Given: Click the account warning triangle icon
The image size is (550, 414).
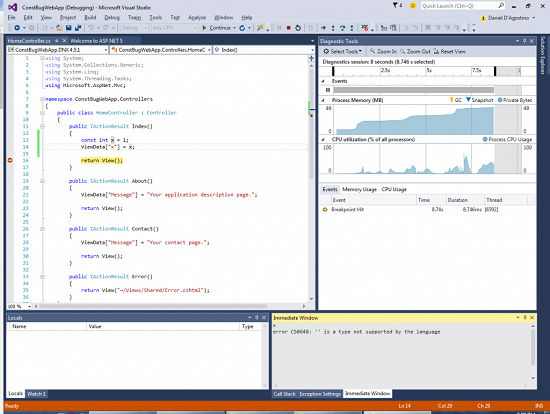Looking at the screenshot, I should (483, 18).
